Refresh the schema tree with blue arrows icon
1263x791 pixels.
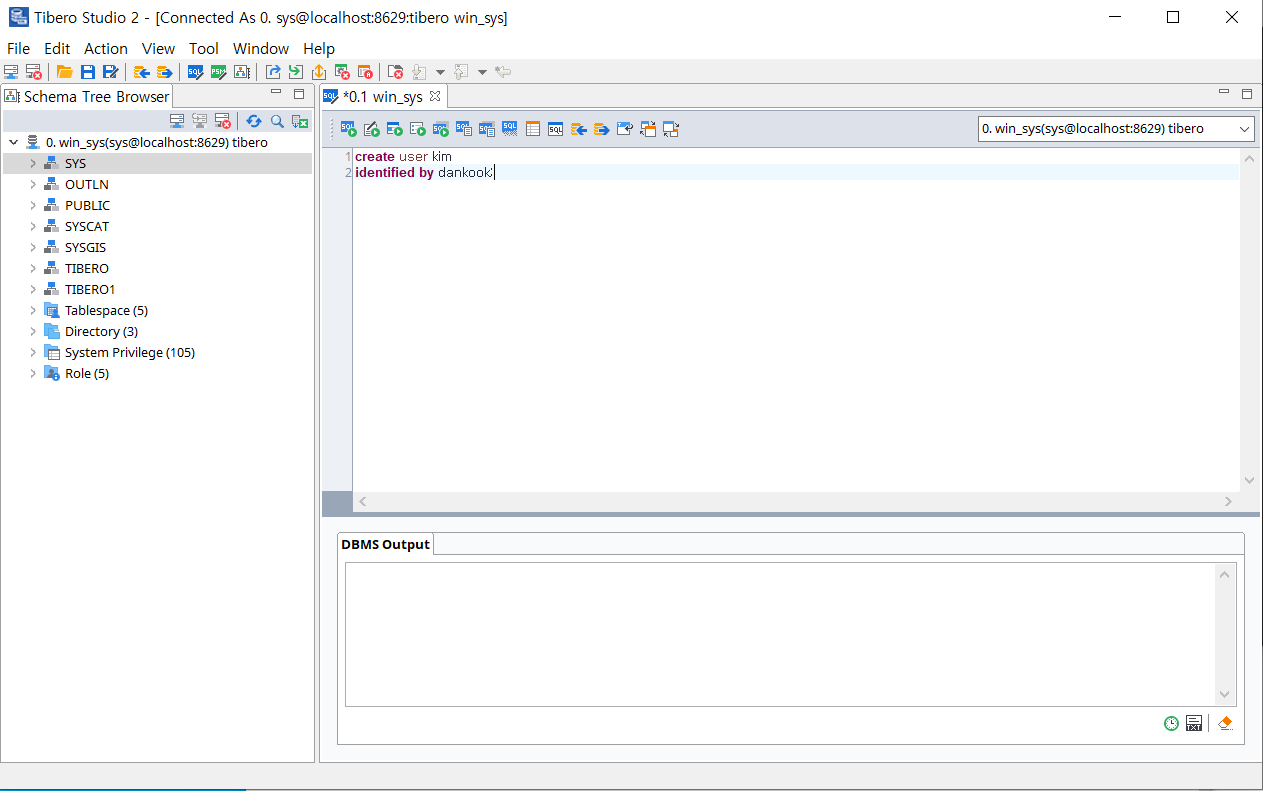pyautogui.click(x=254, y=121)
